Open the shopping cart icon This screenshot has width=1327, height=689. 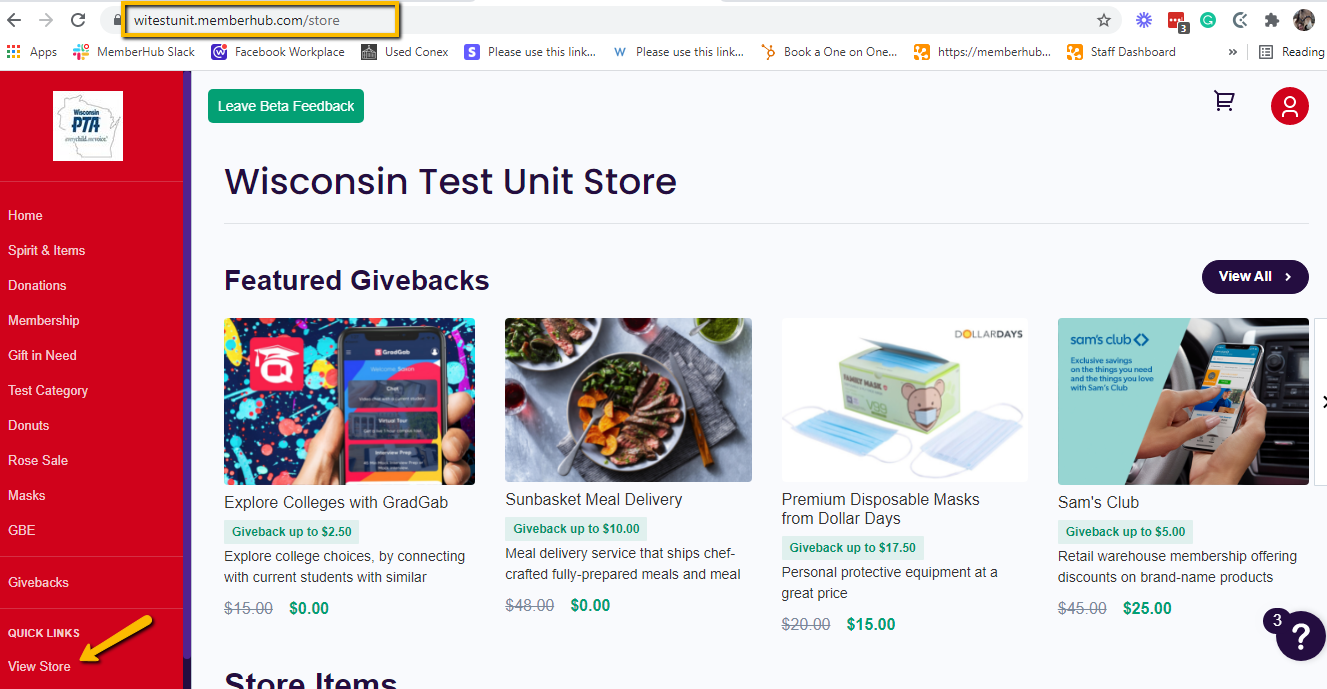(1224, 101)
